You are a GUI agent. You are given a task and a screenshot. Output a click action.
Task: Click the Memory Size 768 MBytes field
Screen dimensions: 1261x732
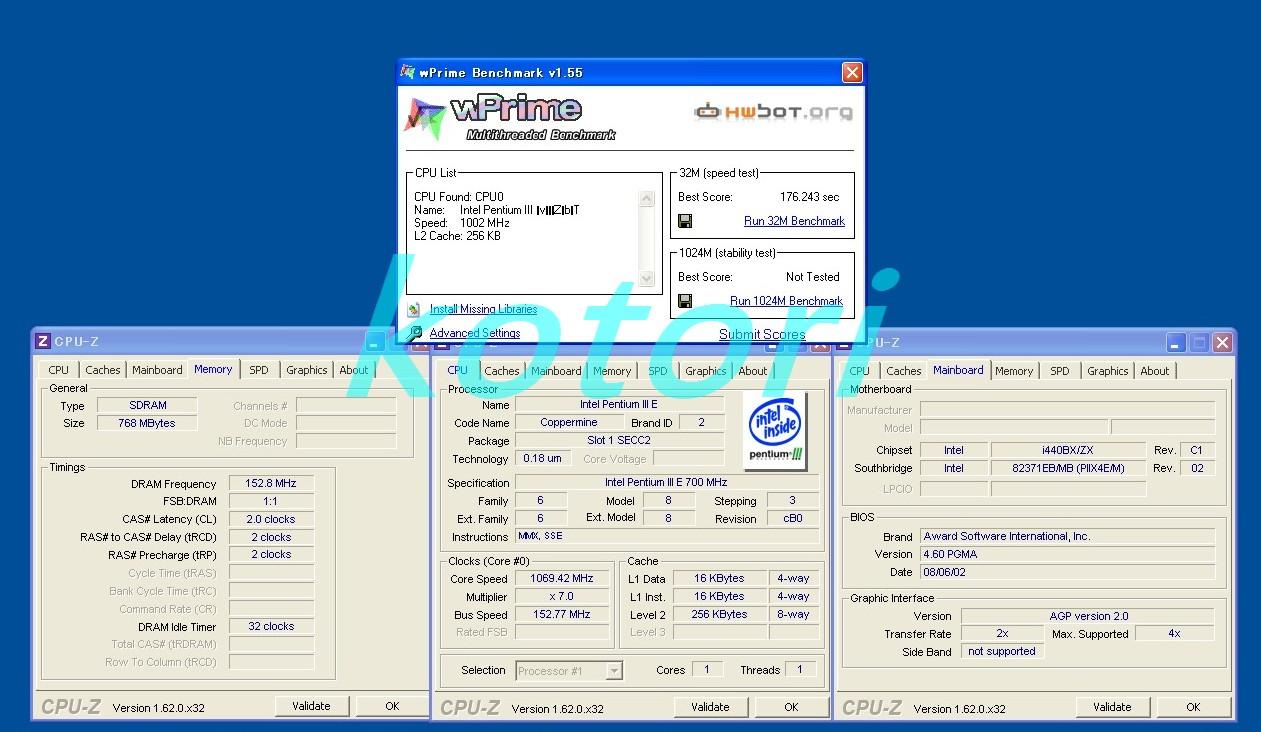pyautogui.click(x=147, y=423)
